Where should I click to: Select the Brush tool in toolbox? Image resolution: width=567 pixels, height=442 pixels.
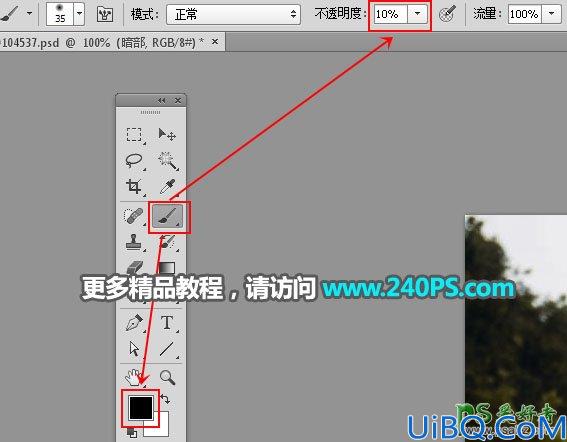(167, 216)
